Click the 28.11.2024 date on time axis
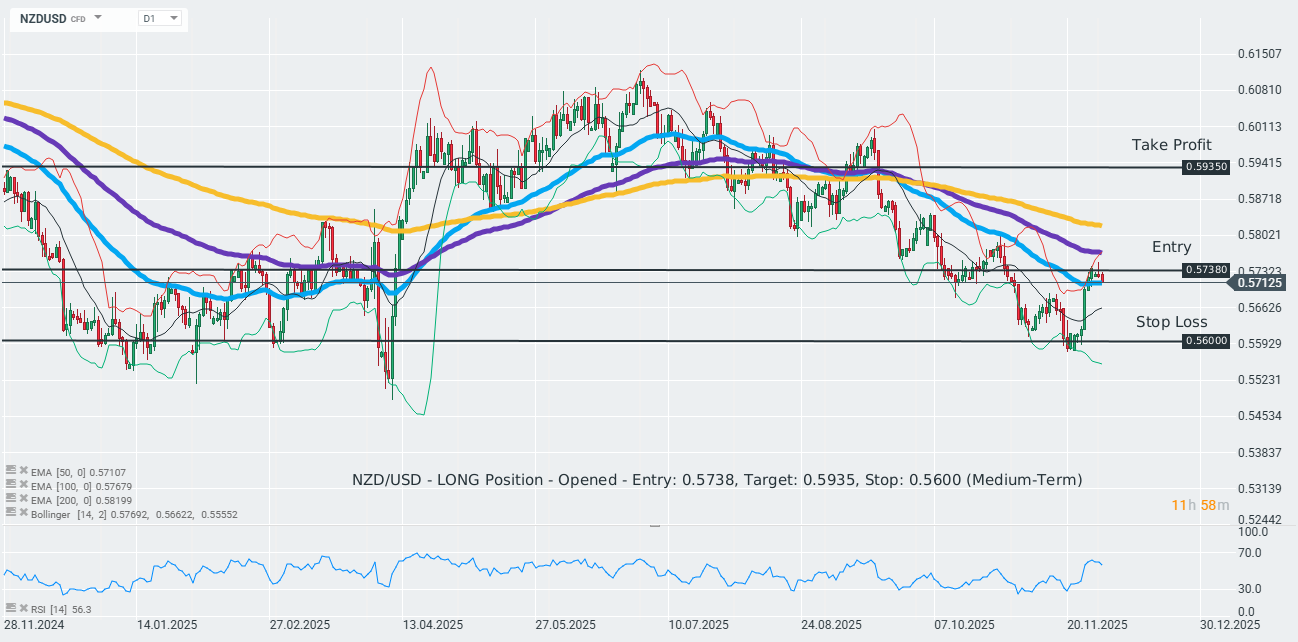This screenshot has height=642, width=1298. [x=32, y=624]
